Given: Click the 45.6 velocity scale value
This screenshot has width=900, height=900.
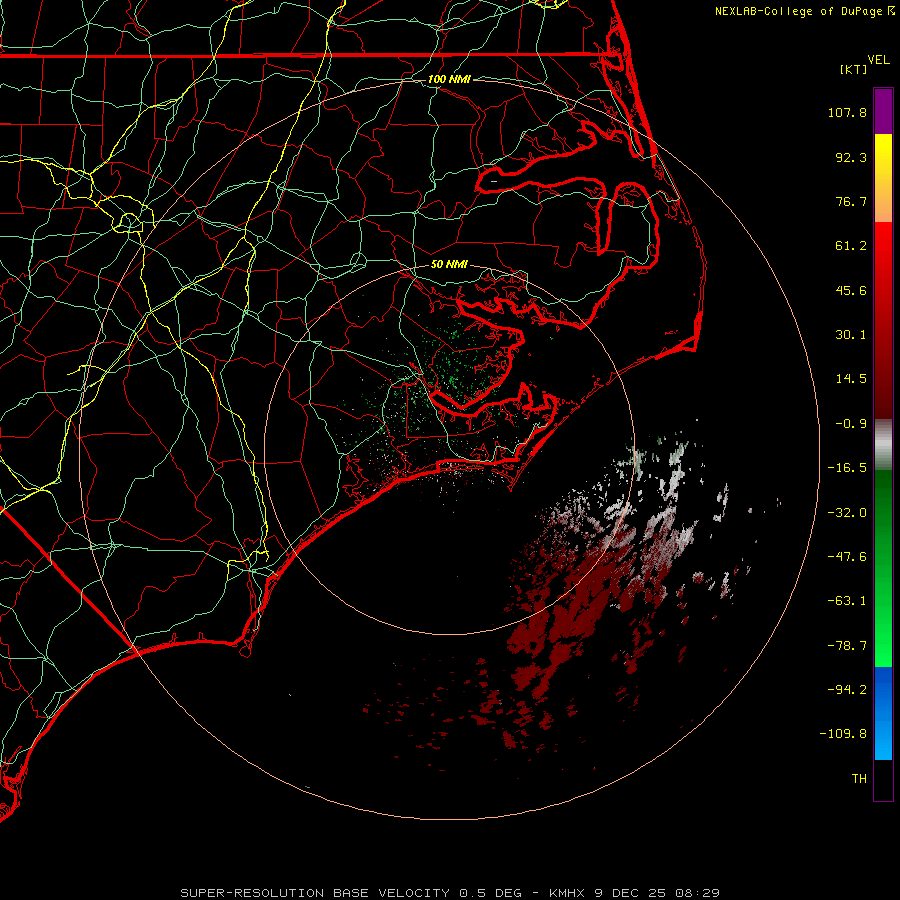Looking at the screenshot, I should [x=851, y=290].
